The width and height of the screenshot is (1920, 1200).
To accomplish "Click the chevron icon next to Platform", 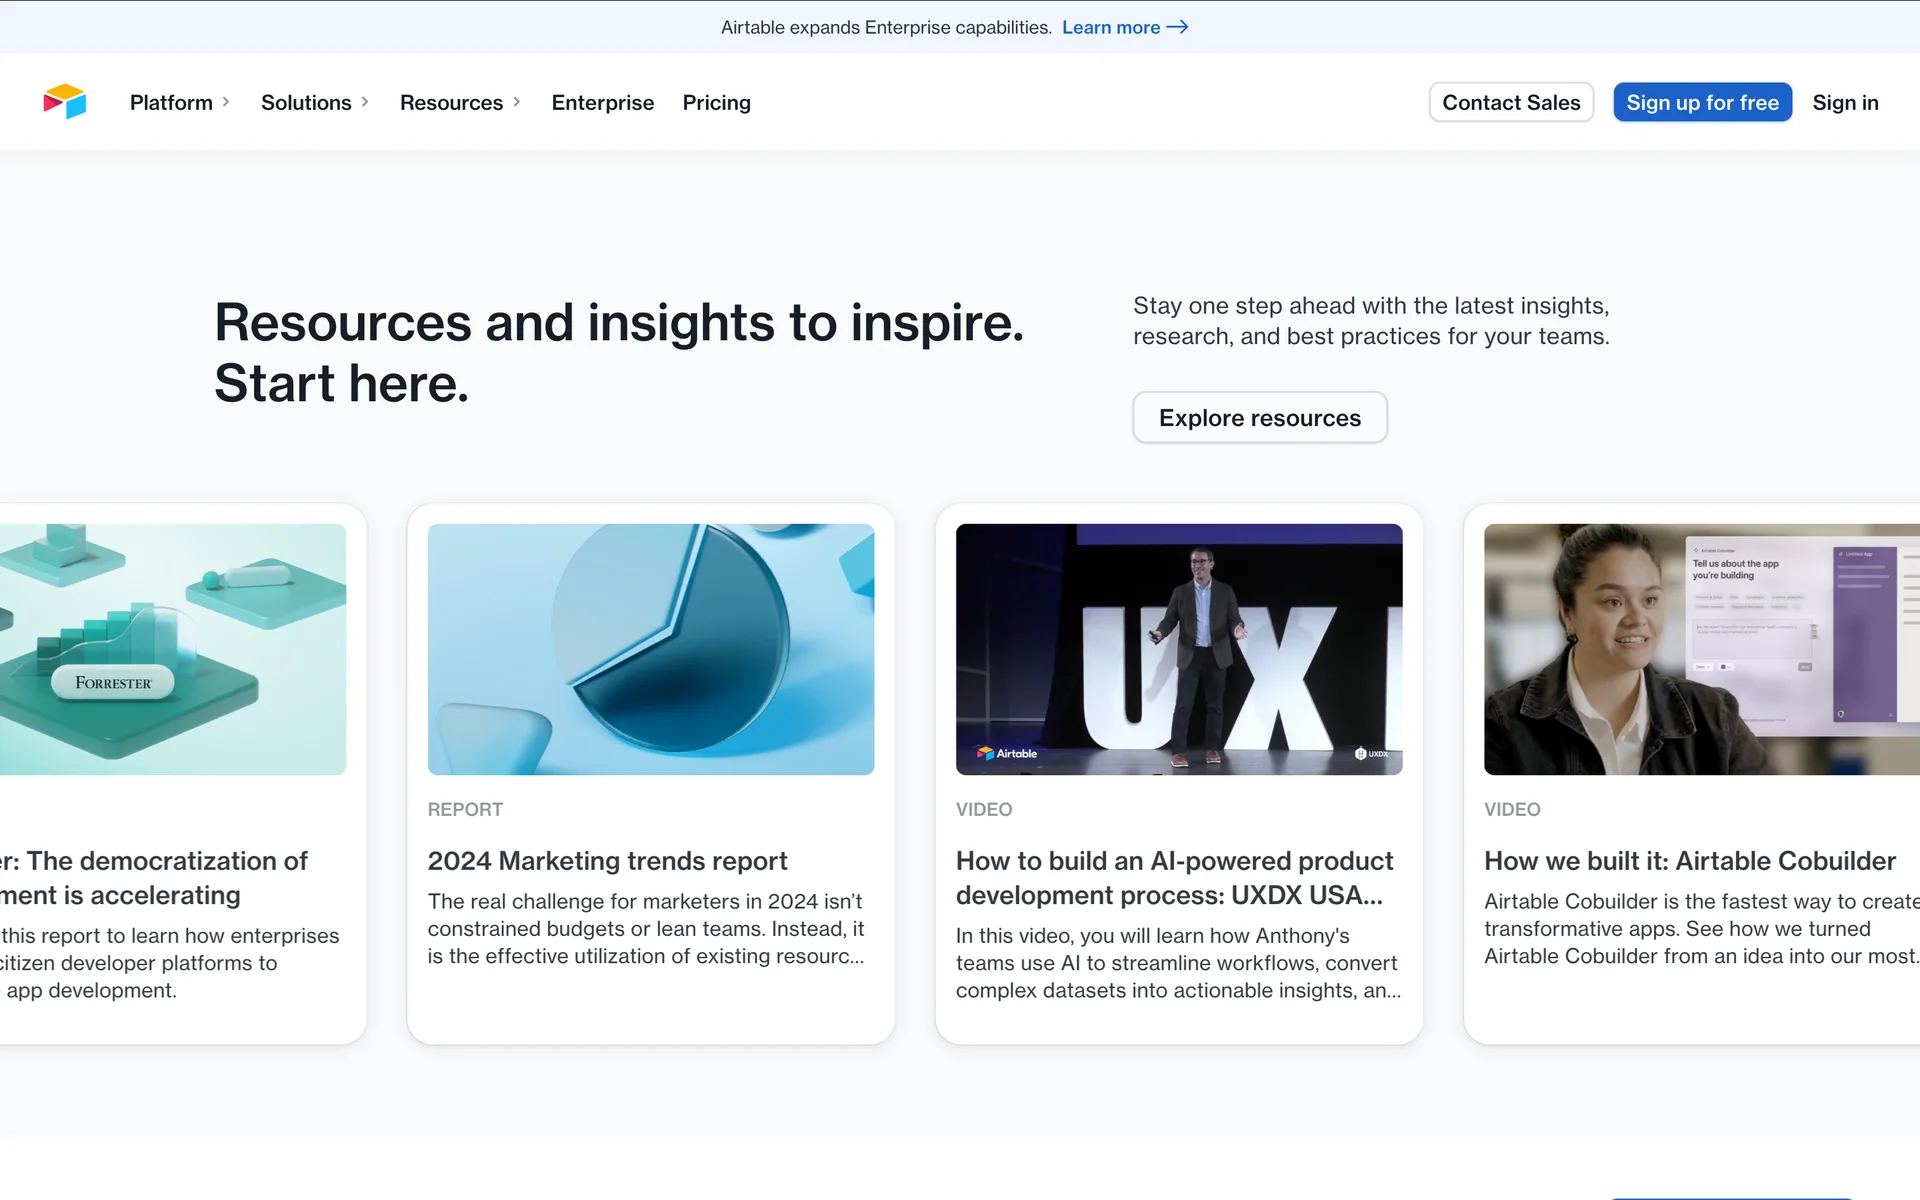I will click(226, 102).
